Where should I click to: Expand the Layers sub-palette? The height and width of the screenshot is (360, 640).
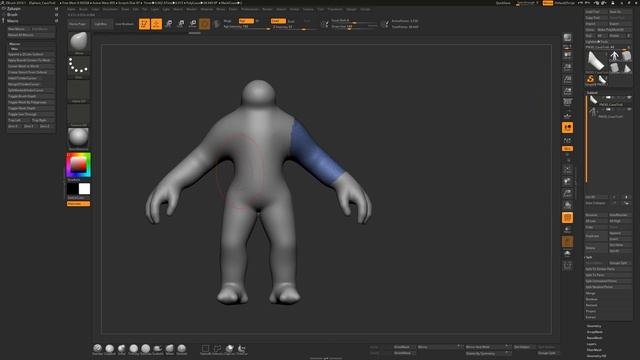(591, 344)
